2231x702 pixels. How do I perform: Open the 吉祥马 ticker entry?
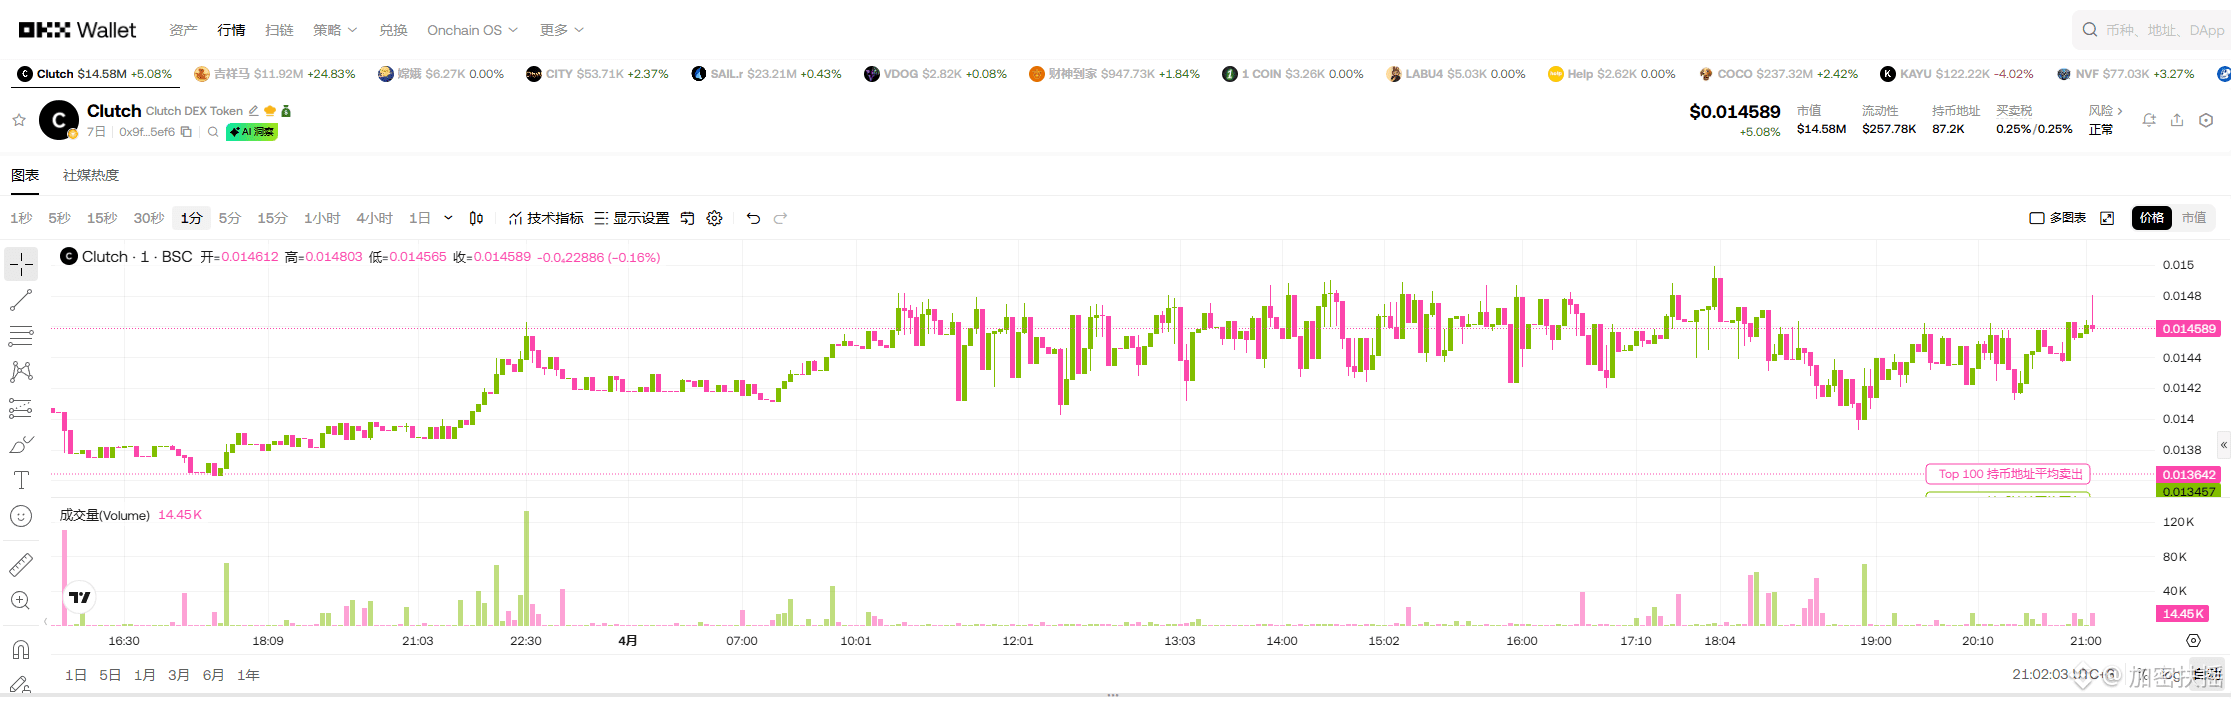click(274, 74)
